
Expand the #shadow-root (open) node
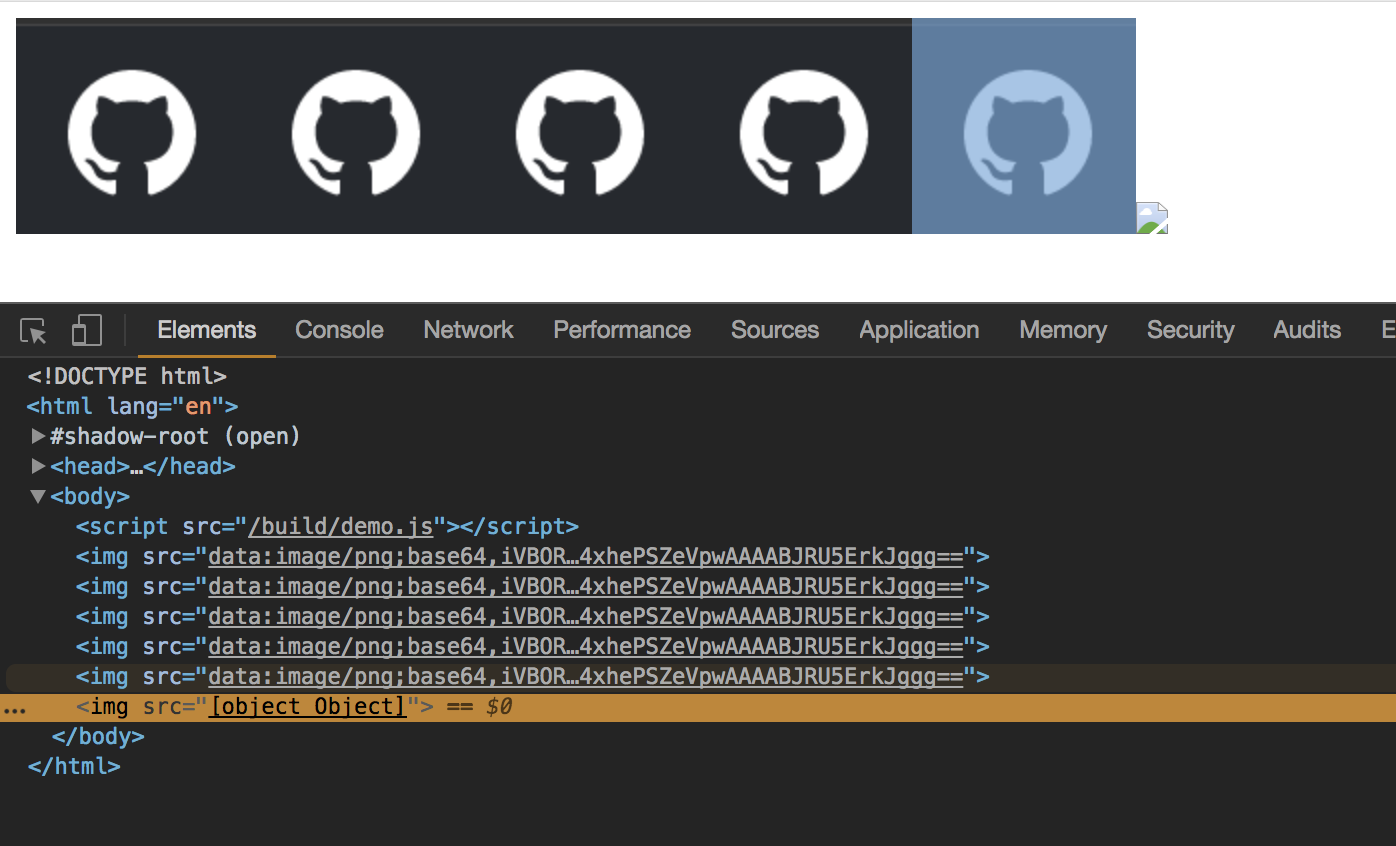(x=37, y=436)
